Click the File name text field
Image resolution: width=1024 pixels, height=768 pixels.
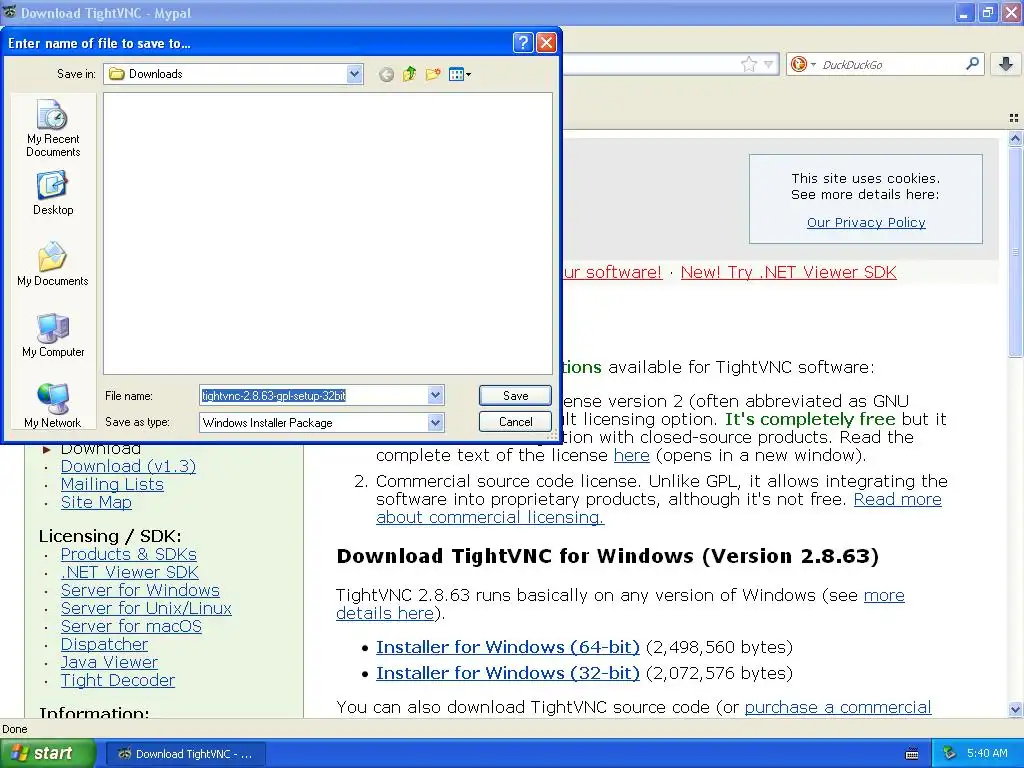[x=313, y=395]
